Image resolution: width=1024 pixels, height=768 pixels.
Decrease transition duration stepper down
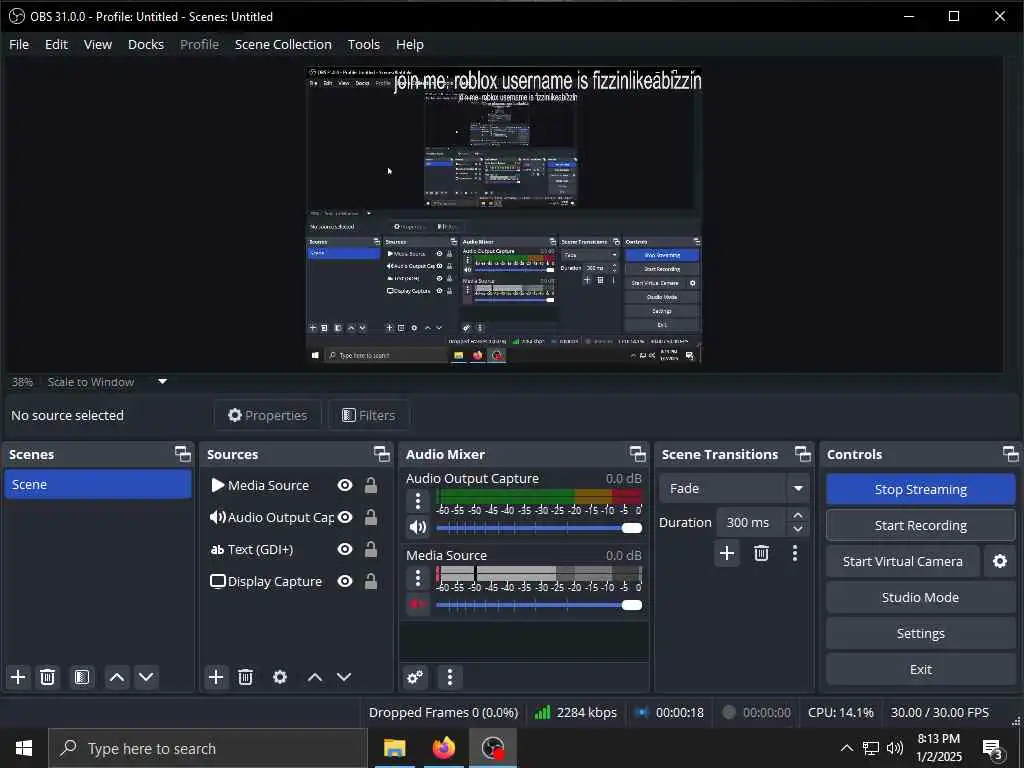[x=797, y=529]
